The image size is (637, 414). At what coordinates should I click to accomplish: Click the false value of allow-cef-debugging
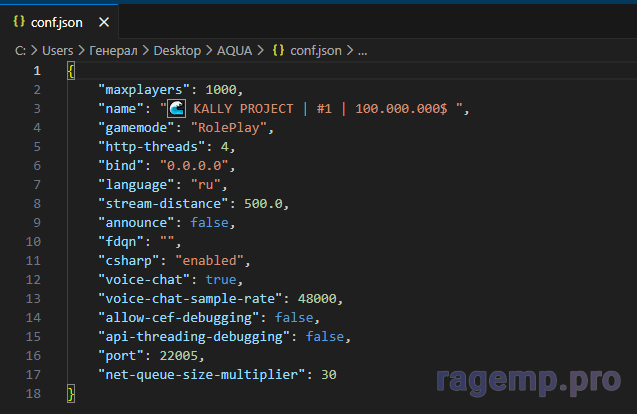(x=296, y=318)
